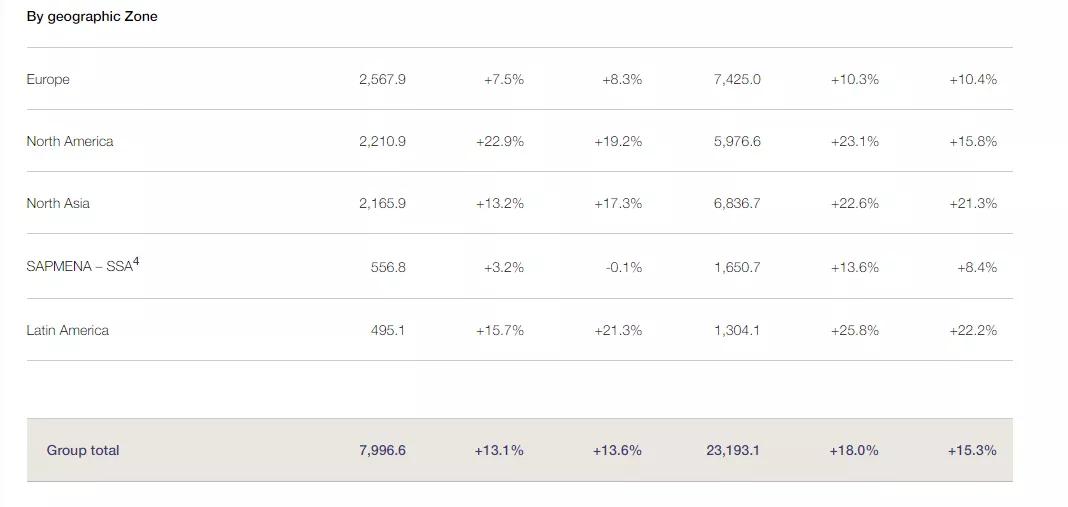Image resolution: width=1068 pixels, height=507 pixels.
Task: Click the North America row label
Action: [x=70, y=141]
